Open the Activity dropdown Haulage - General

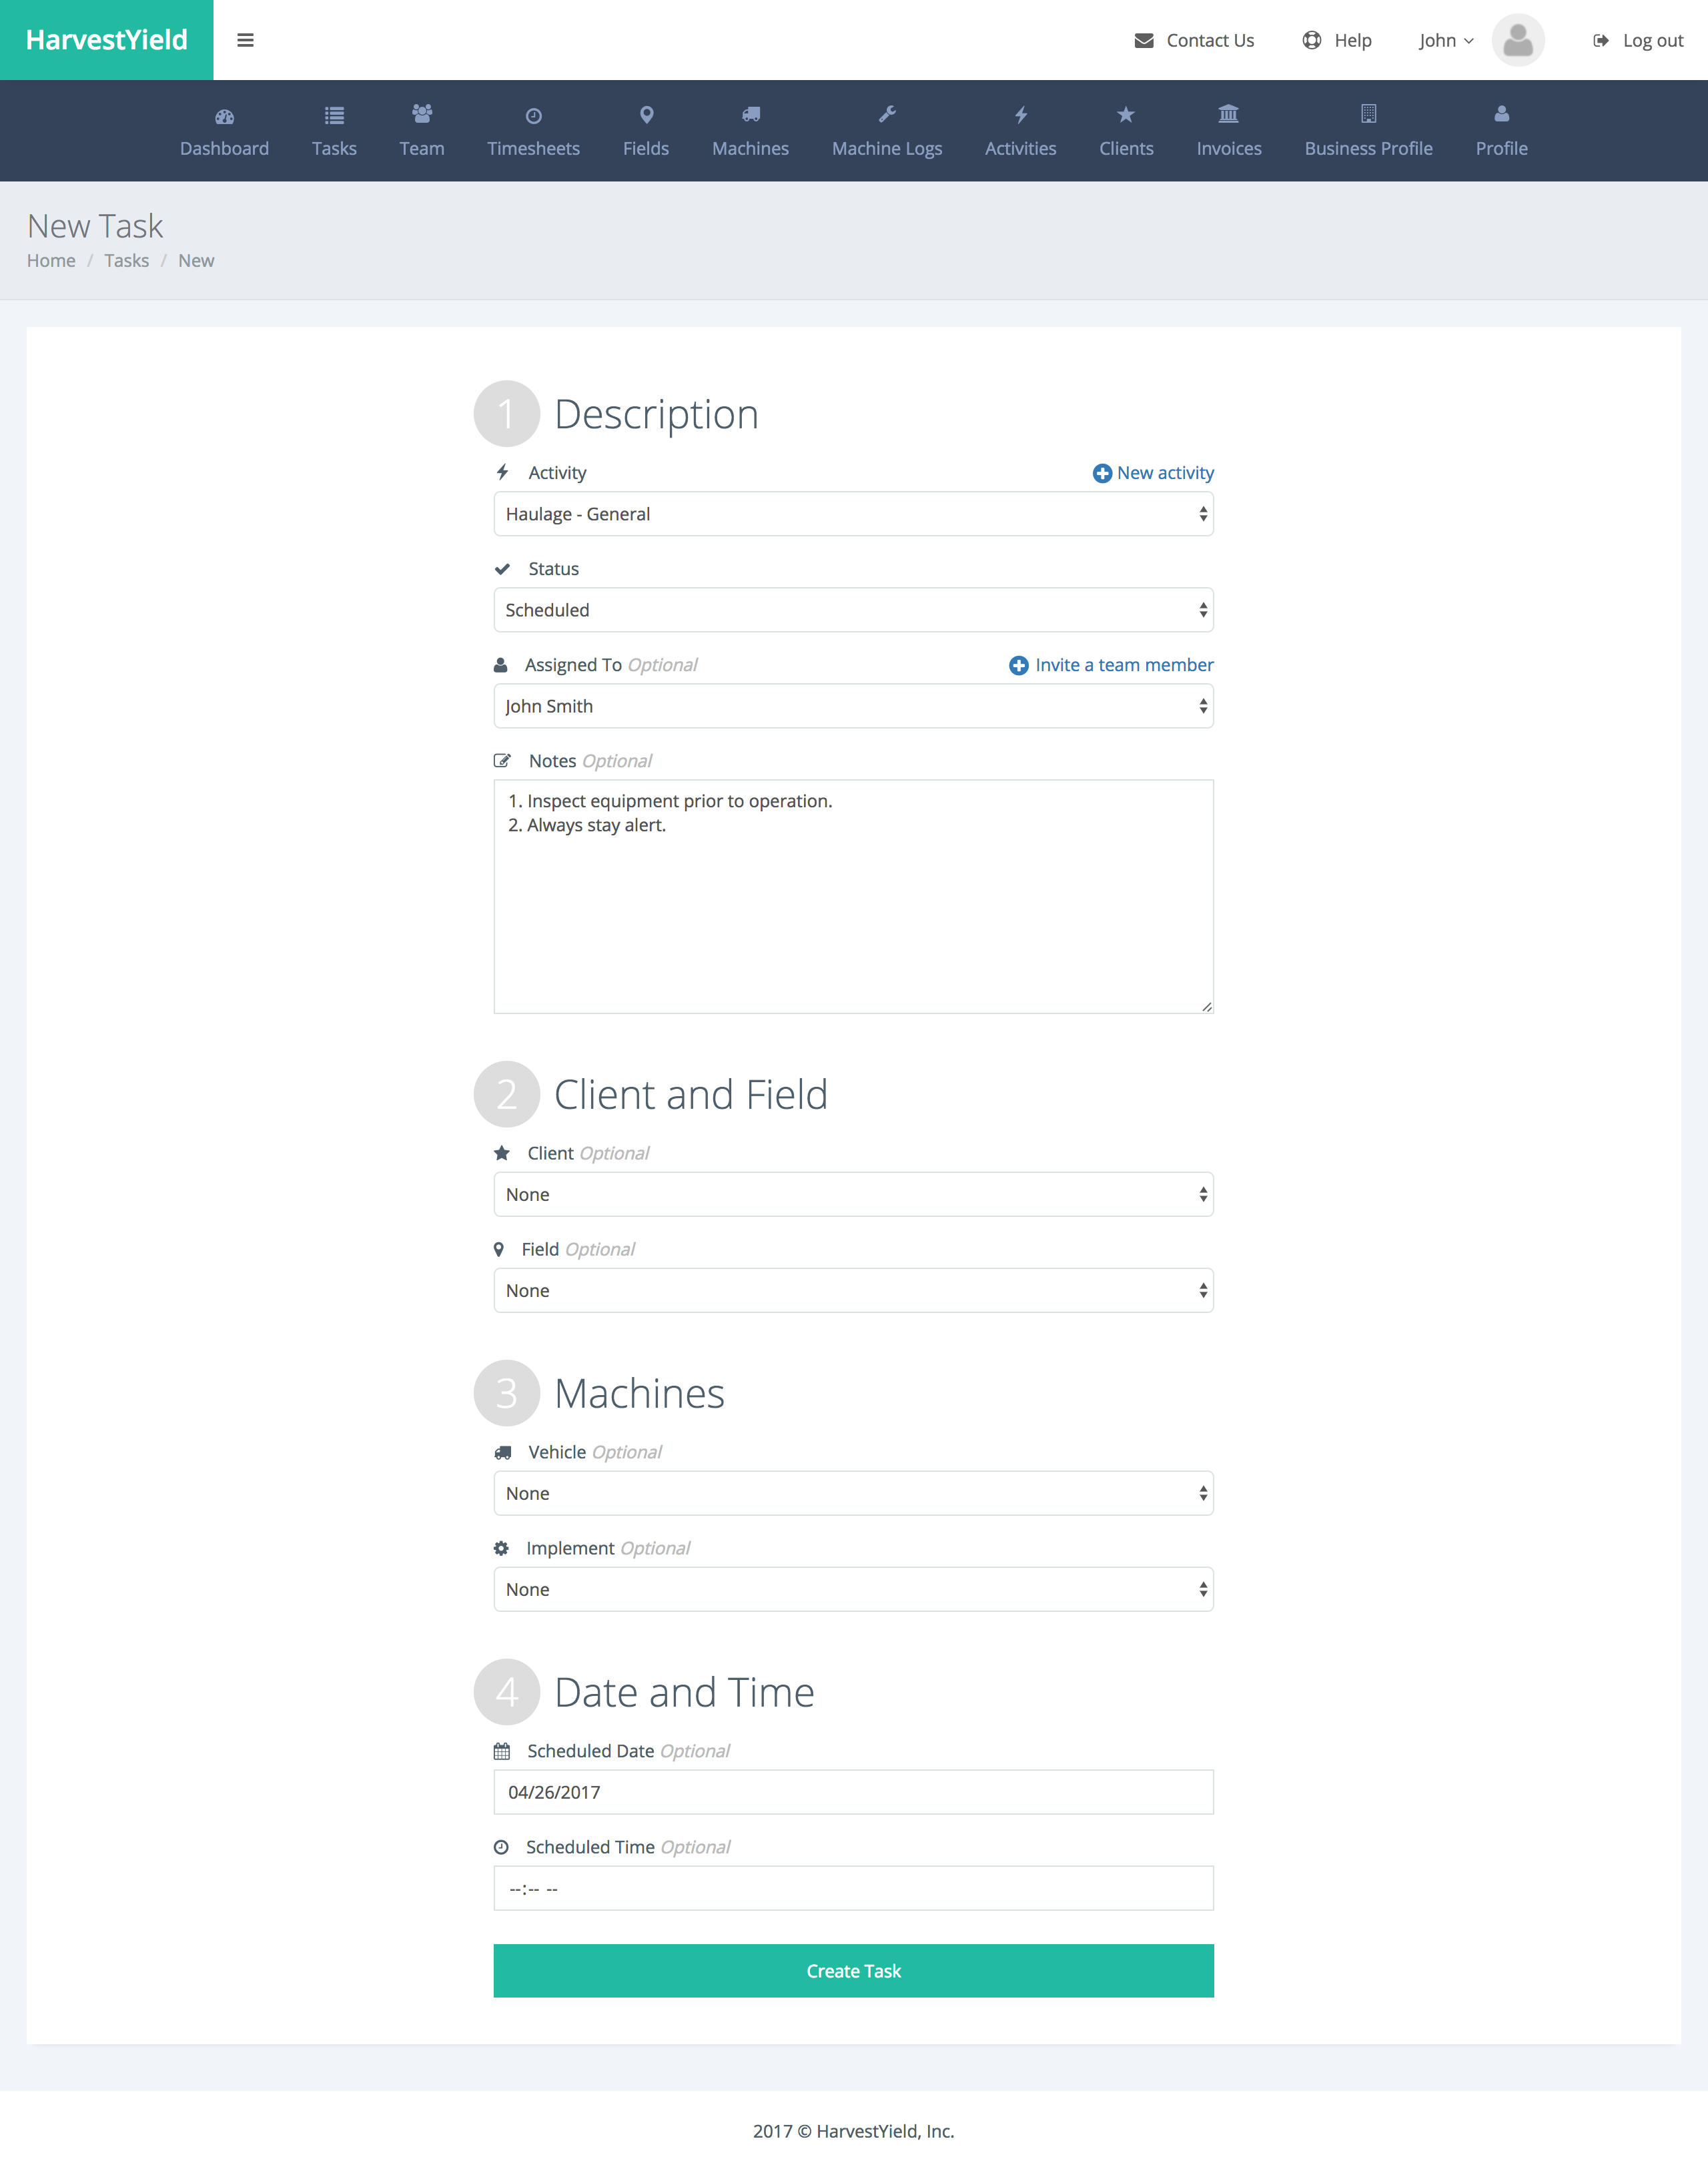pyautogui.click(x=853, y=514)
